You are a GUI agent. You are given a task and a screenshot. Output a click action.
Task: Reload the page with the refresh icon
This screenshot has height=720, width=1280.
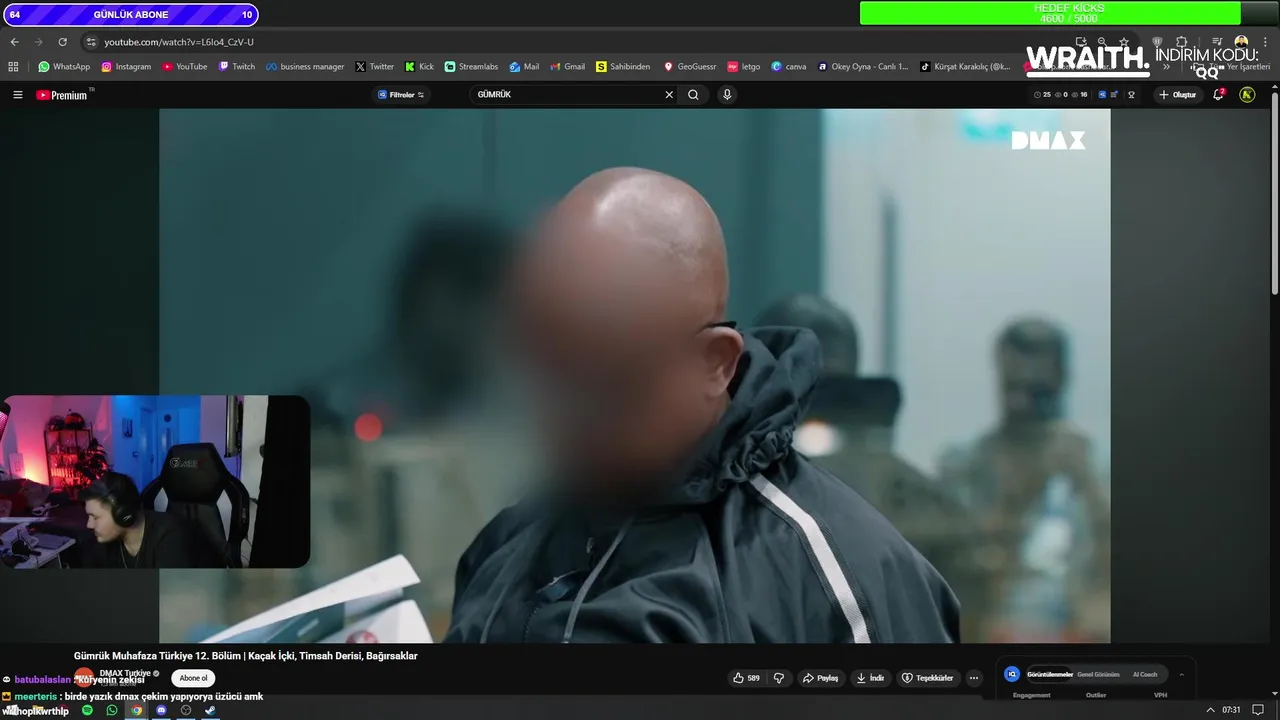tap(62, 42)
